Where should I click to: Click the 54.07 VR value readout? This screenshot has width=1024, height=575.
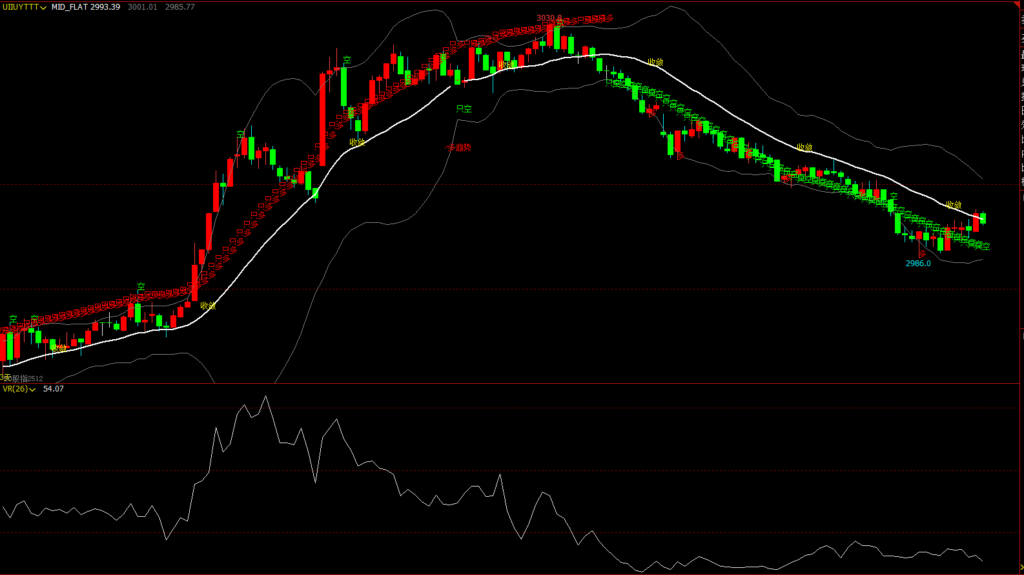(x=53, y=389)
